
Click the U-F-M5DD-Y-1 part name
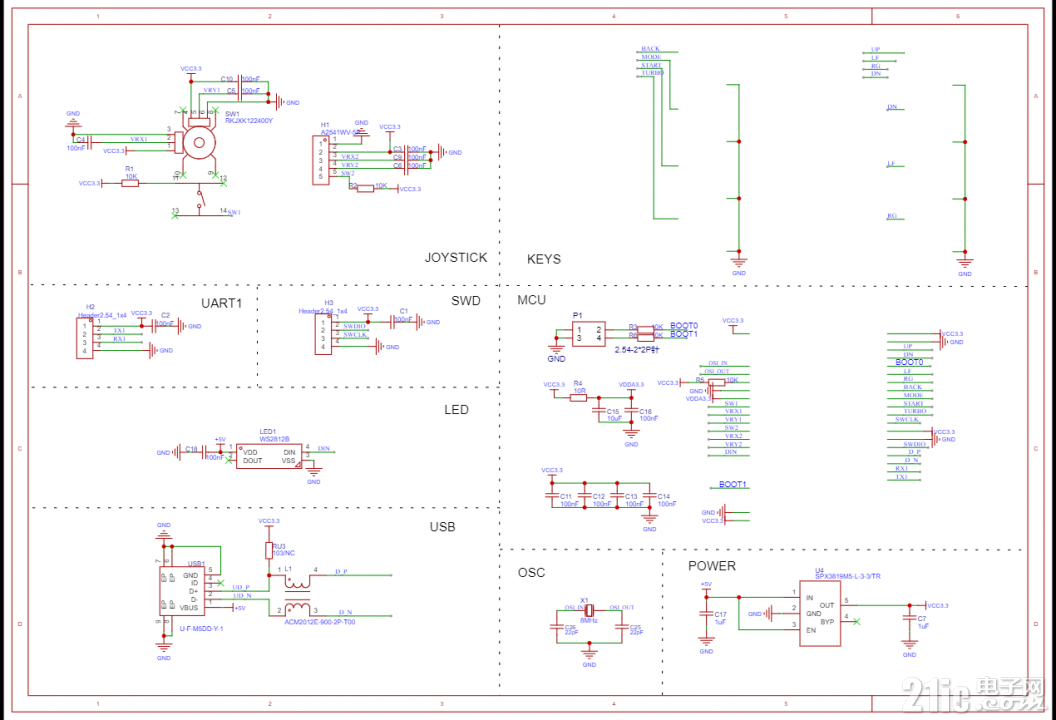(x=201, y=628)
